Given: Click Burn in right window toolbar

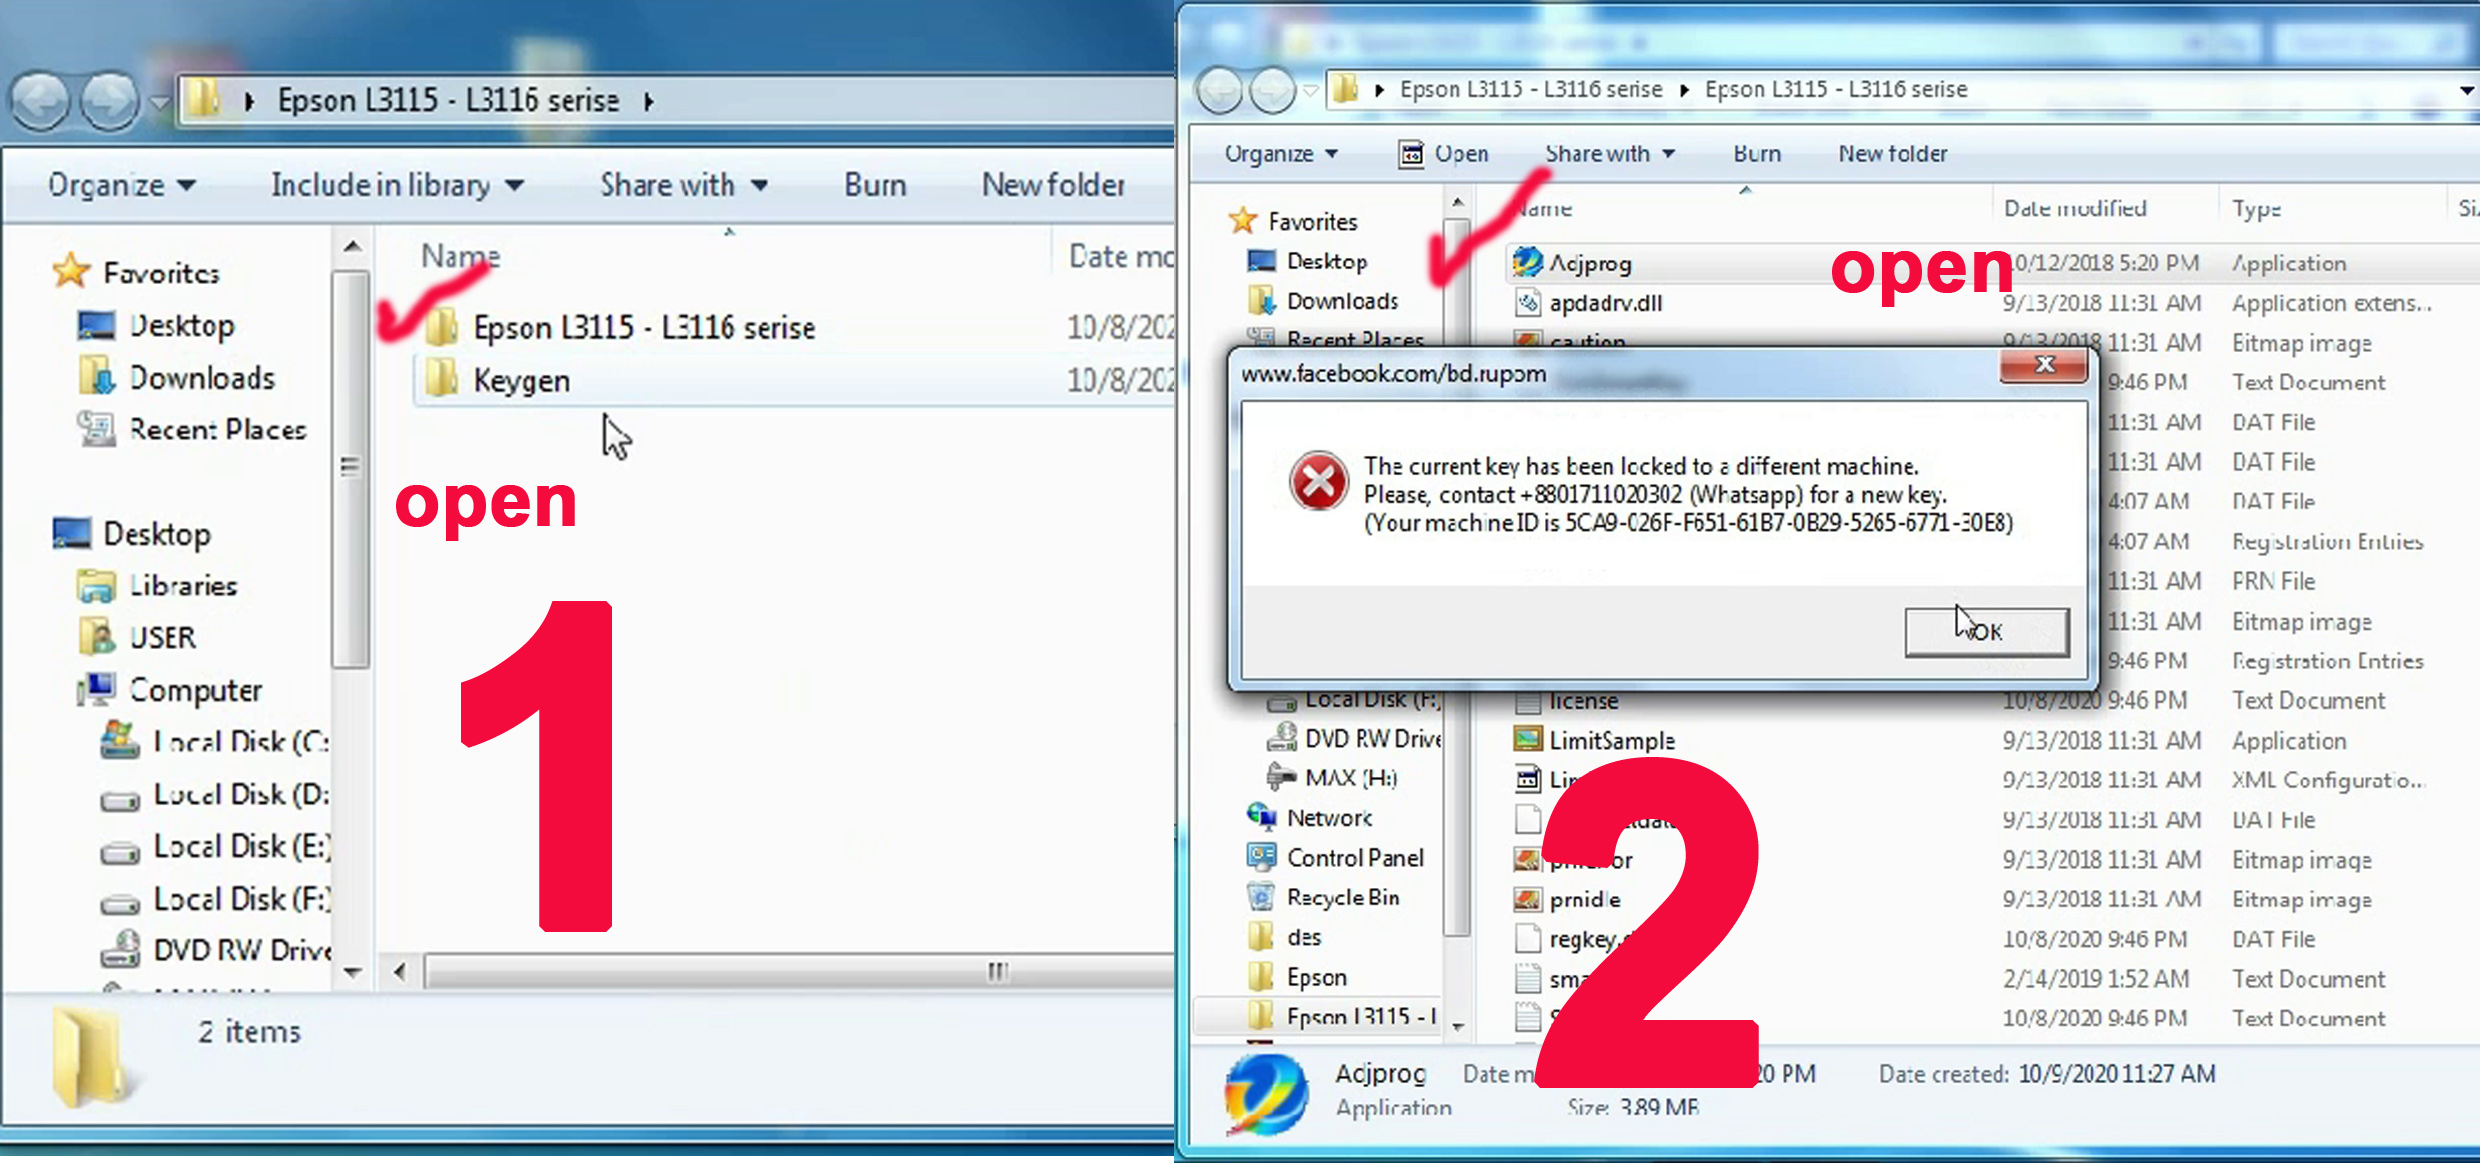Looking at the screenshot, I should [1757, 154].
